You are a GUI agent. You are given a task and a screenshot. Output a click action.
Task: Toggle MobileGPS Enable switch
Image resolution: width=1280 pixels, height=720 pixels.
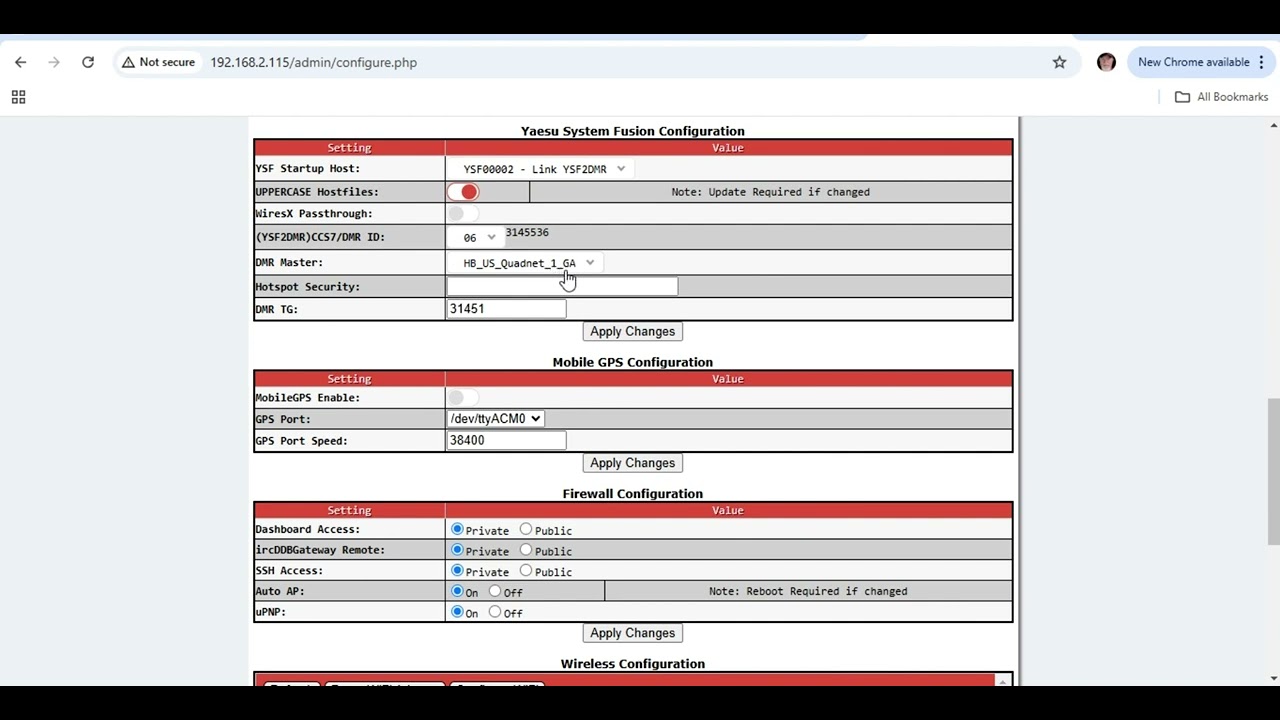[462, 398]
